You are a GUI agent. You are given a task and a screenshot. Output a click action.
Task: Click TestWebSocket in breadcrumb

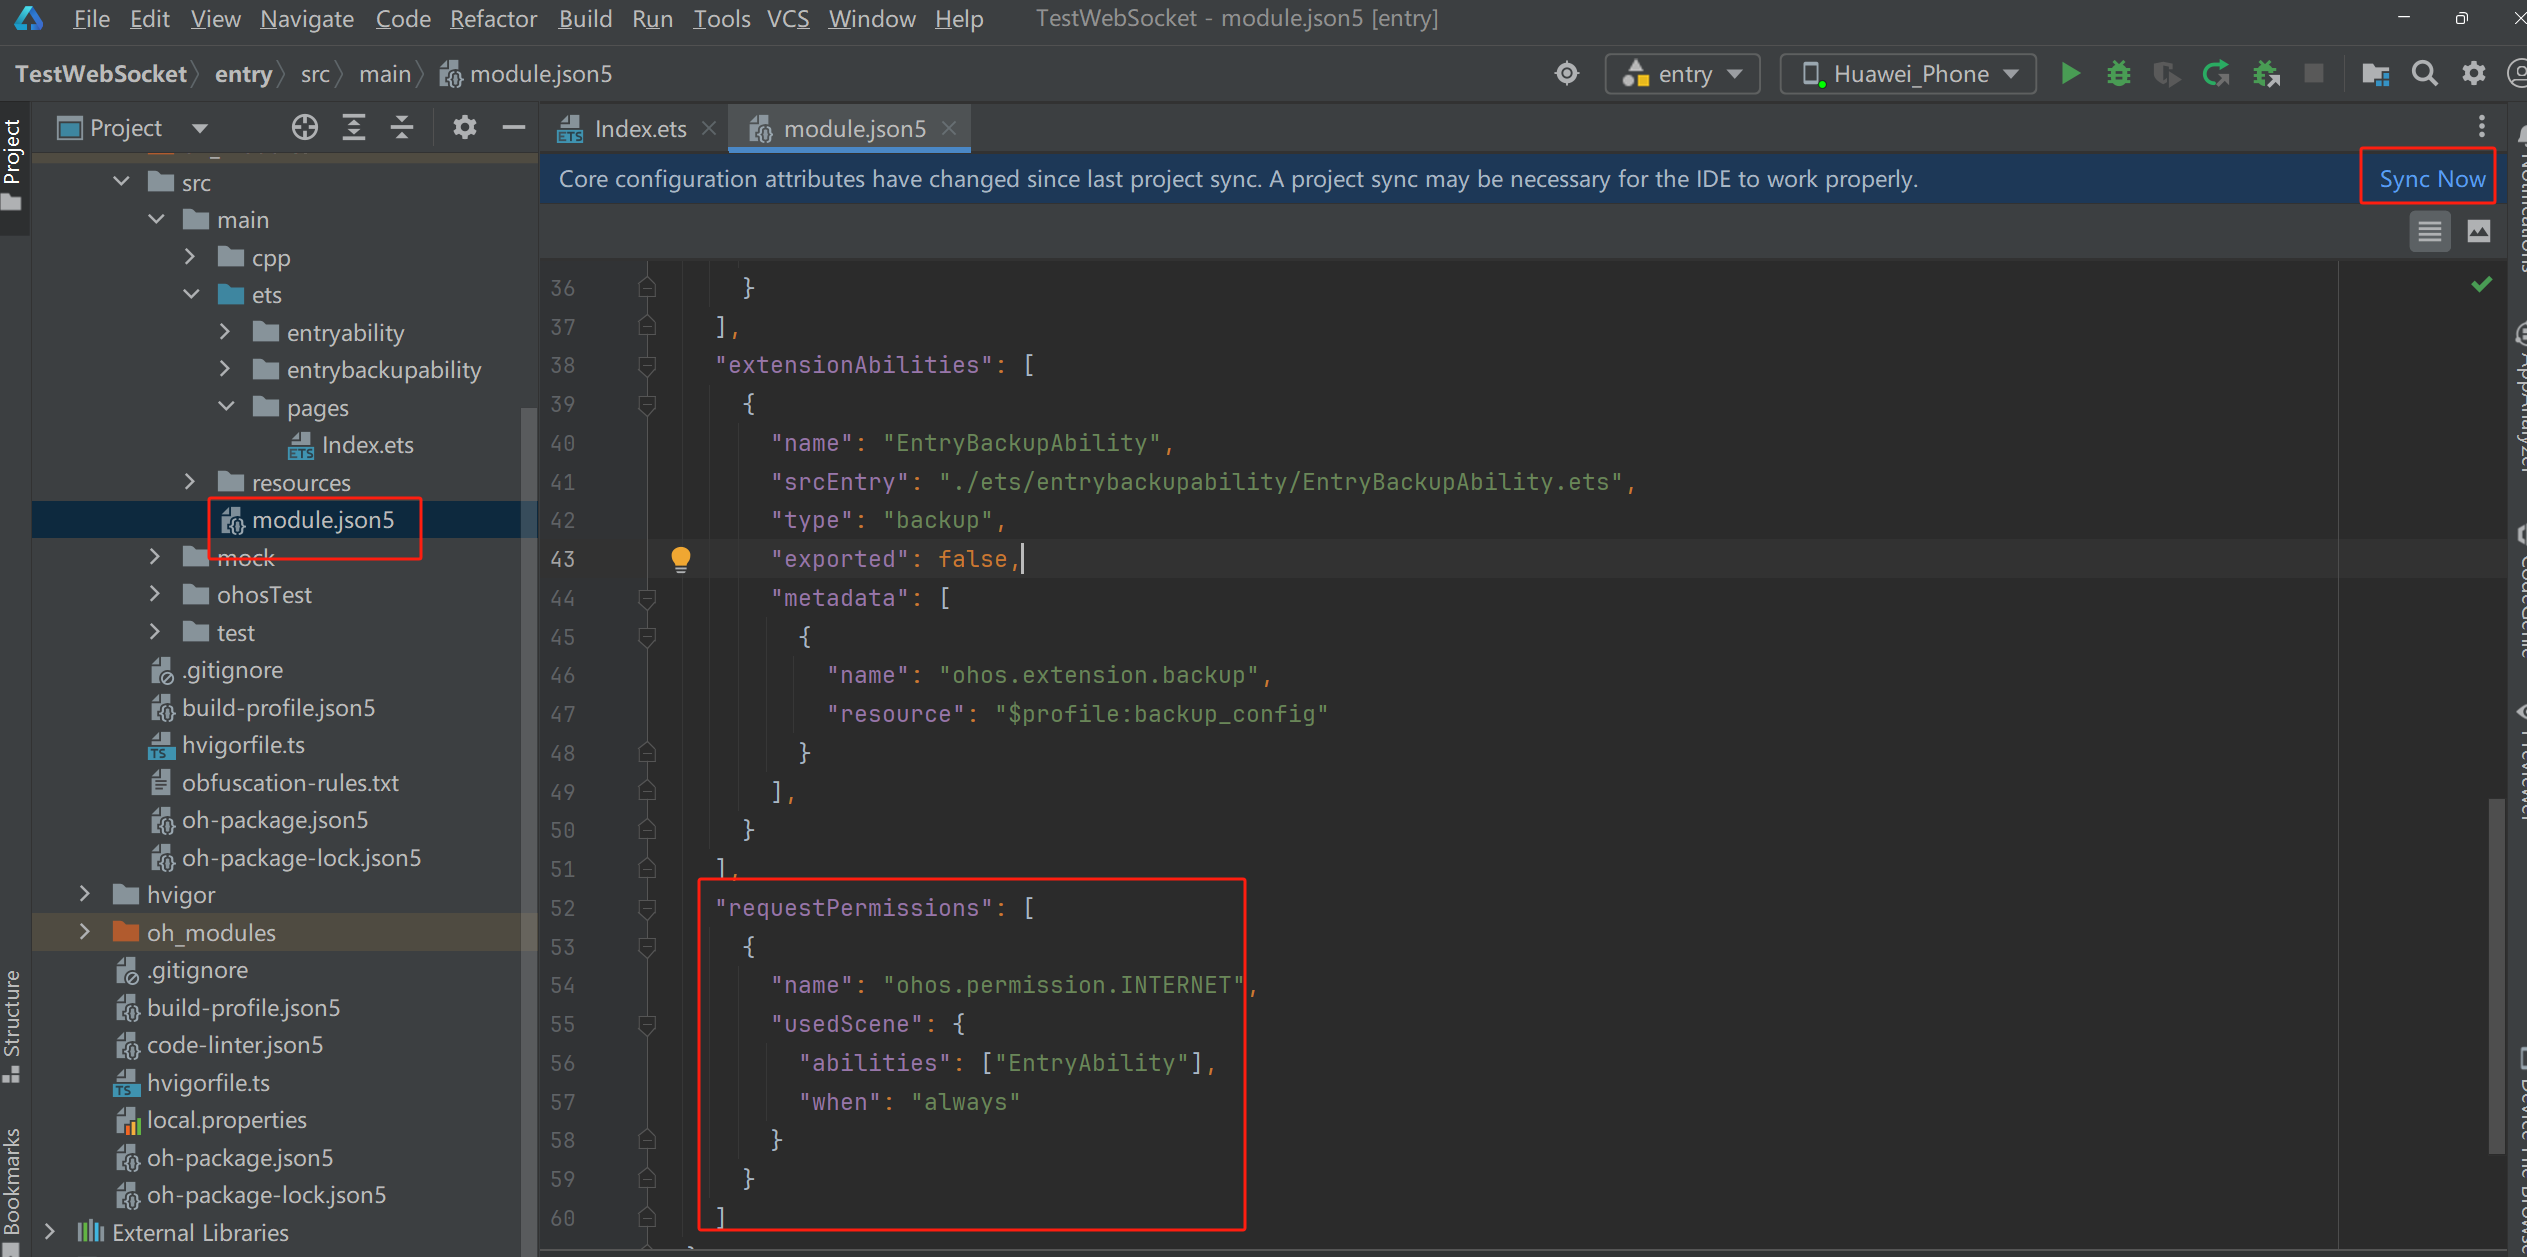point(101,74)
